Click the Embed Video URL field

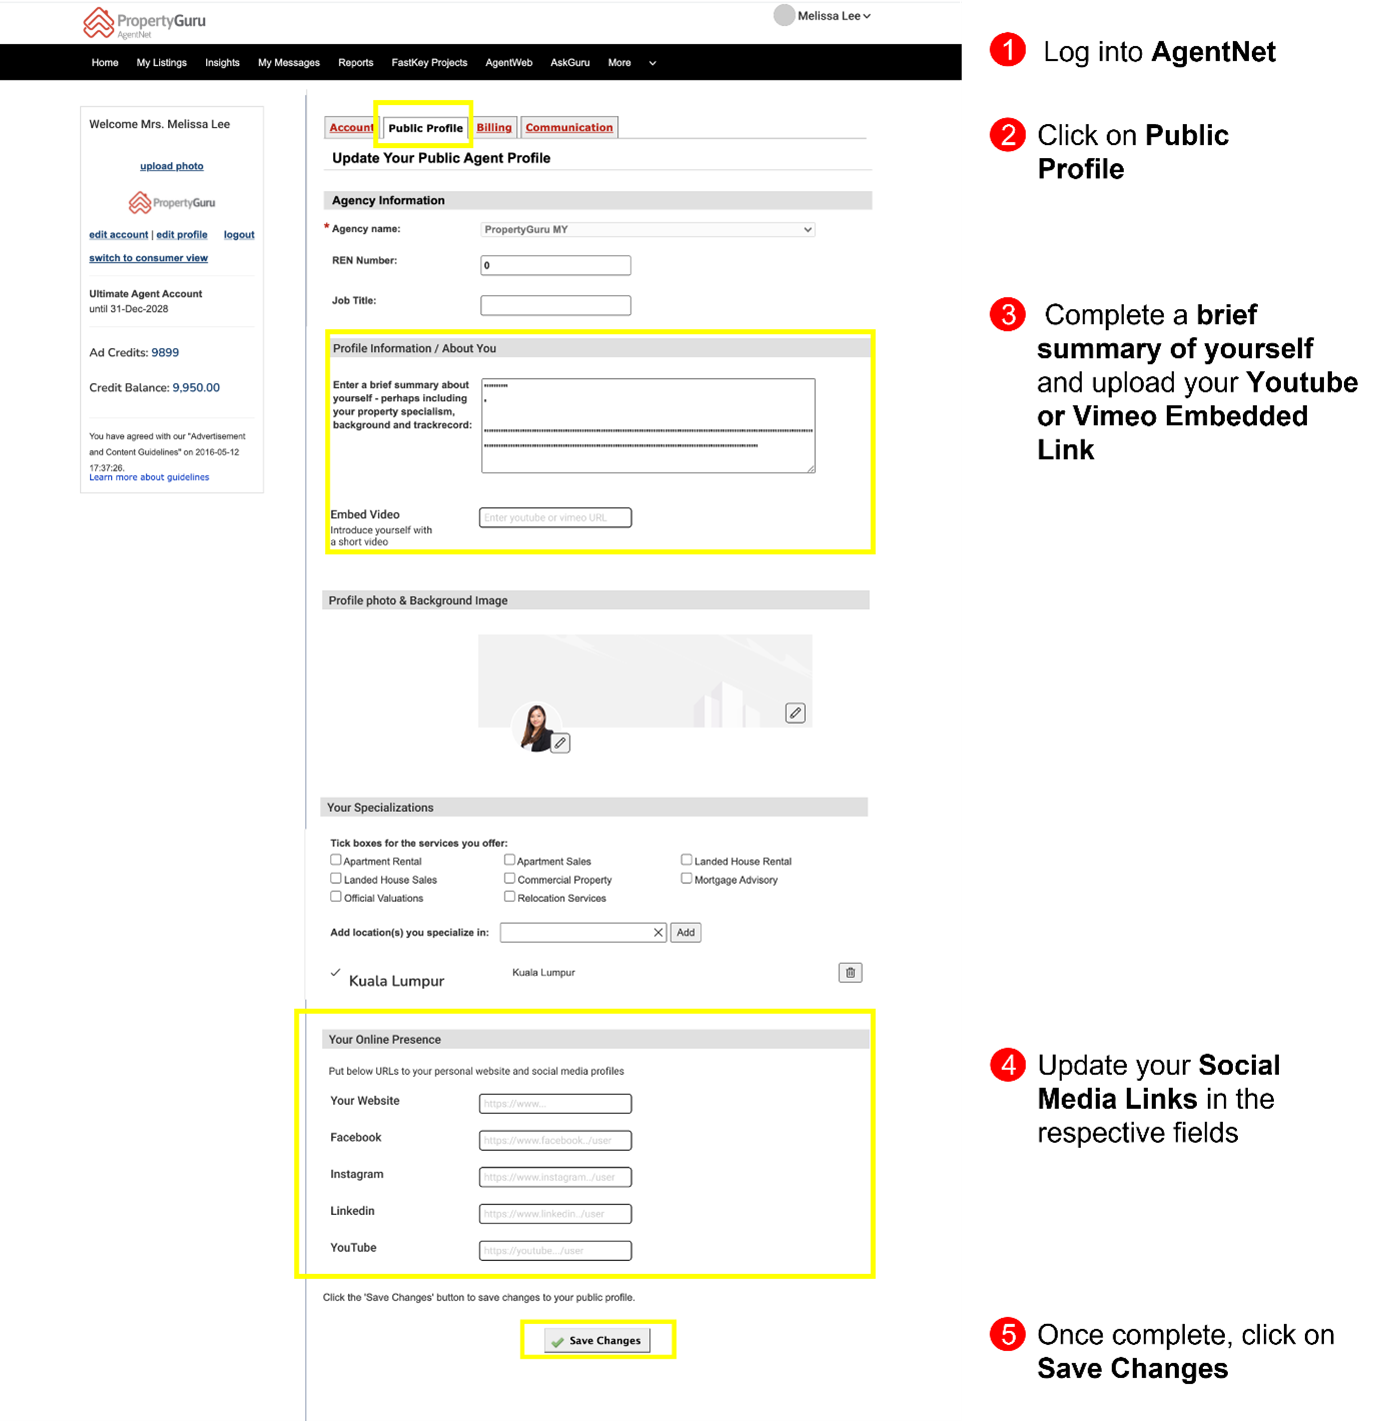click(556, 517)
